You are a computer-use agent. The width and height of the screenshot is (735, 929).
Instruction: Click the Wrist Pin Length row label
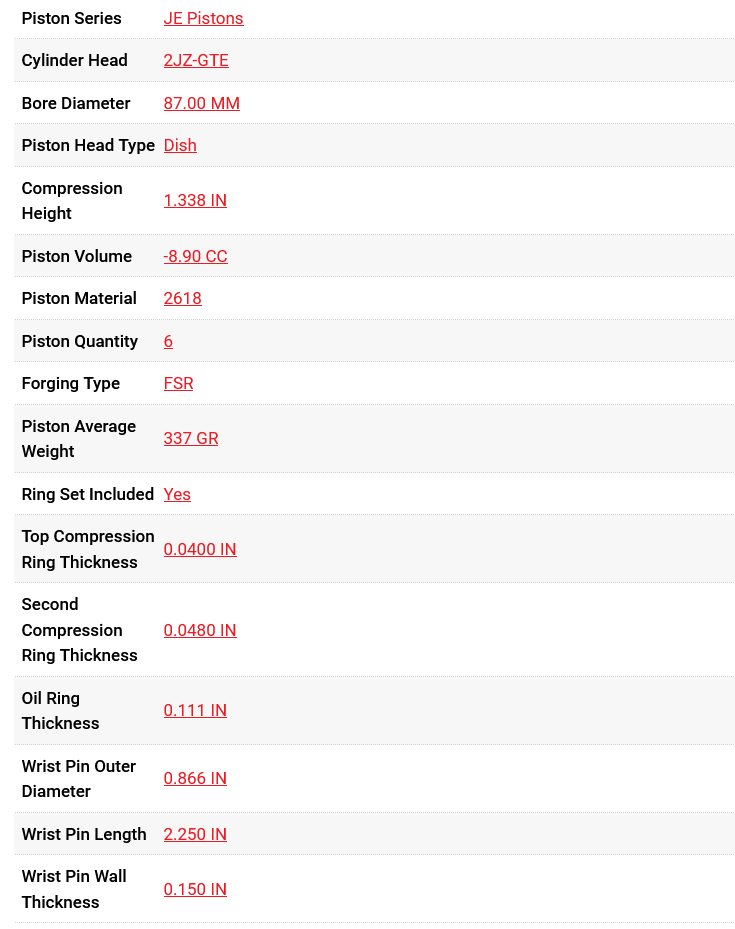click(84, 834)
